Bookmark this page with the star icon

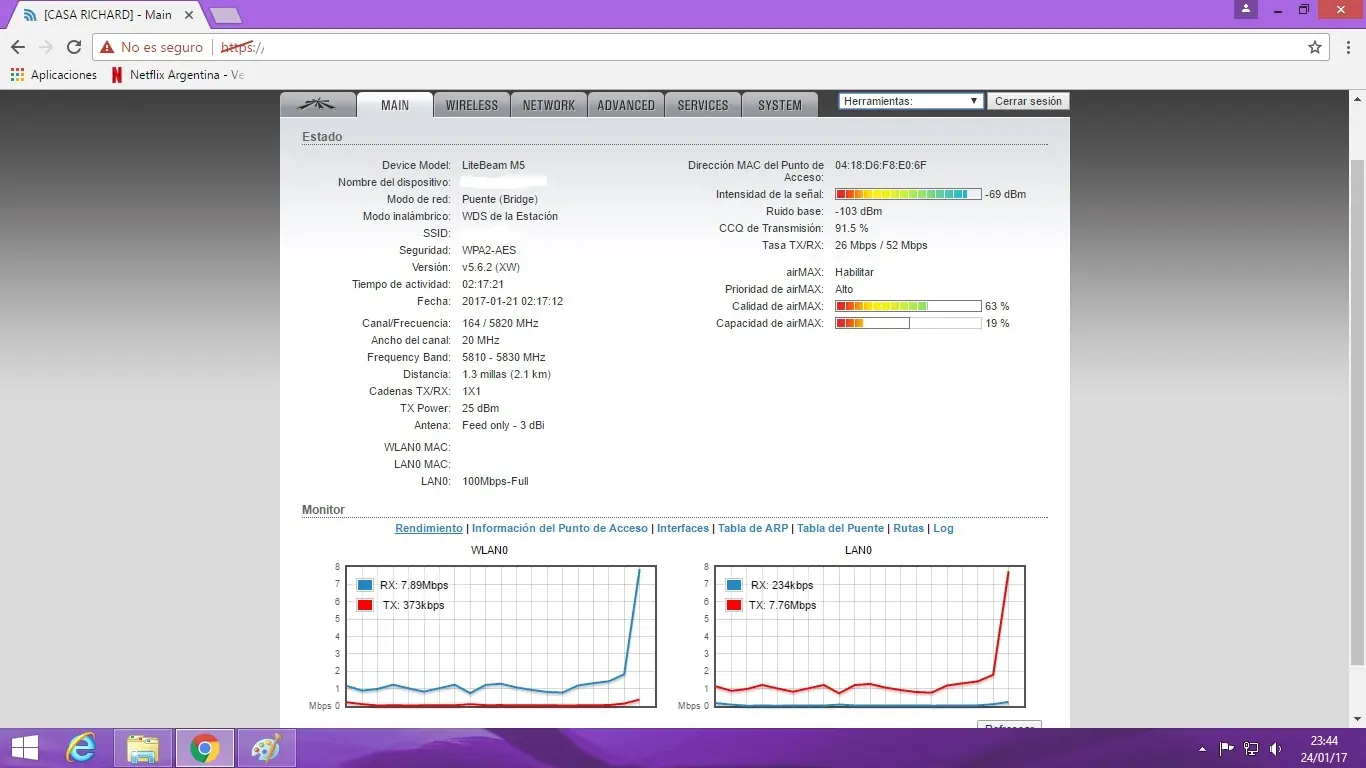click(1315, 47)
